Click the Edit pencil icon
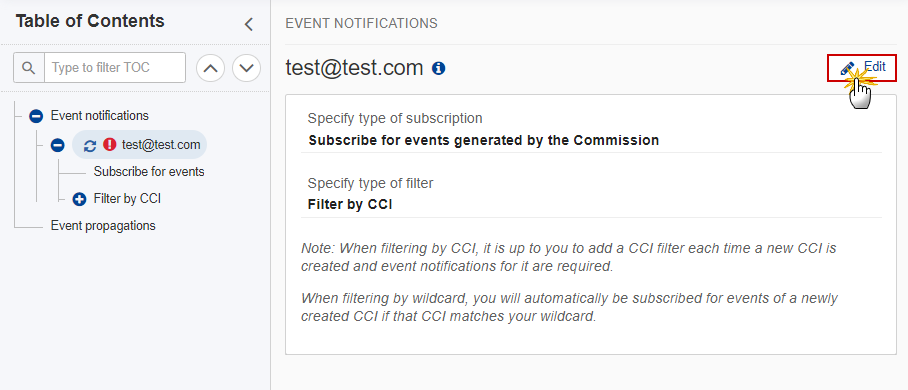 pos(847,68)
